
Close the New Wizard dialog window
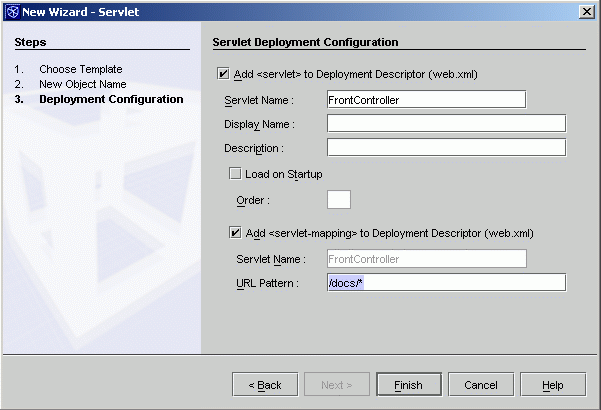coord(586,10)
